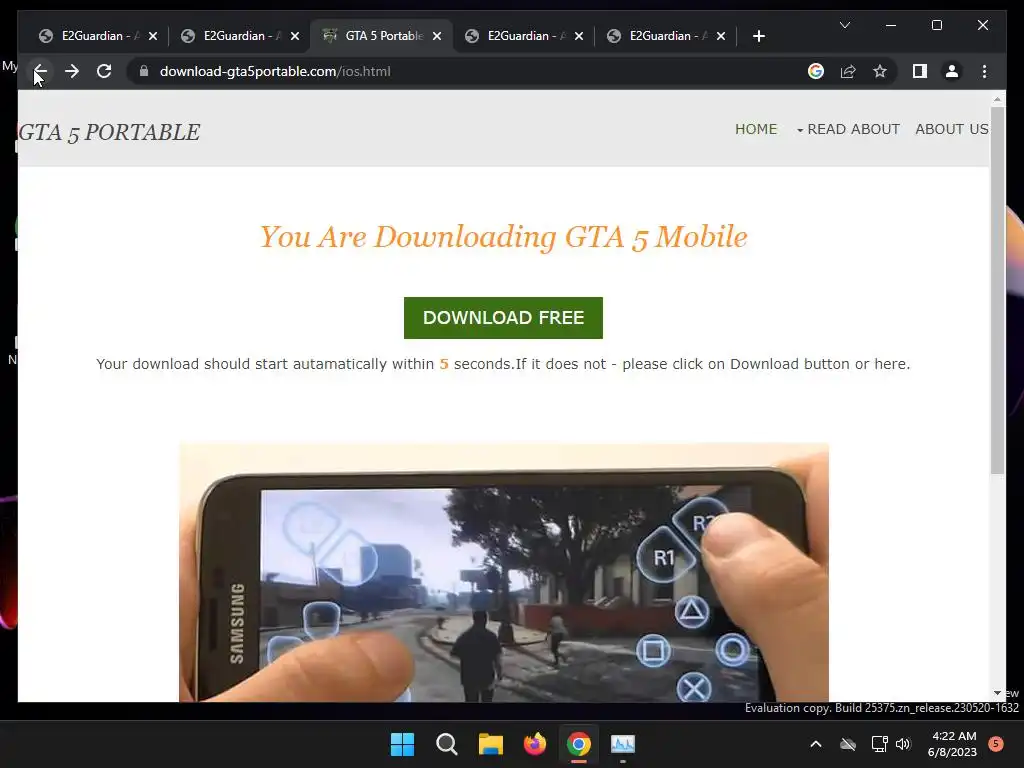The image size is (1024, 768).
Task: Open the Chrome profile menu
Action: [x=952, y=71]
